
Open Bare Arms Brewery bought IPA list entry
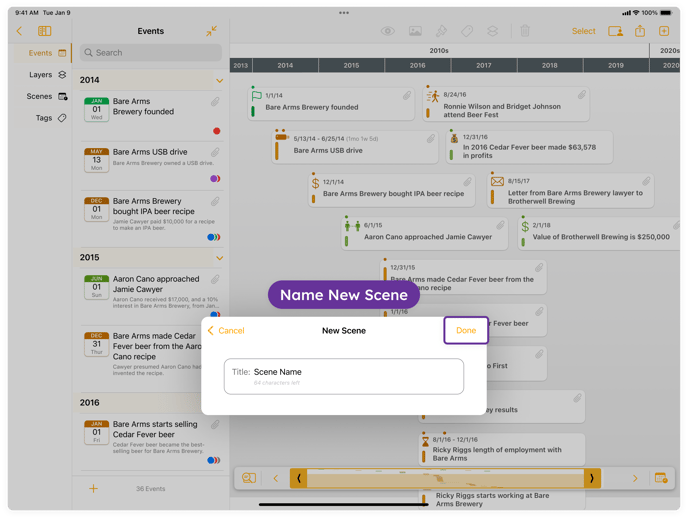pos(152,218)
